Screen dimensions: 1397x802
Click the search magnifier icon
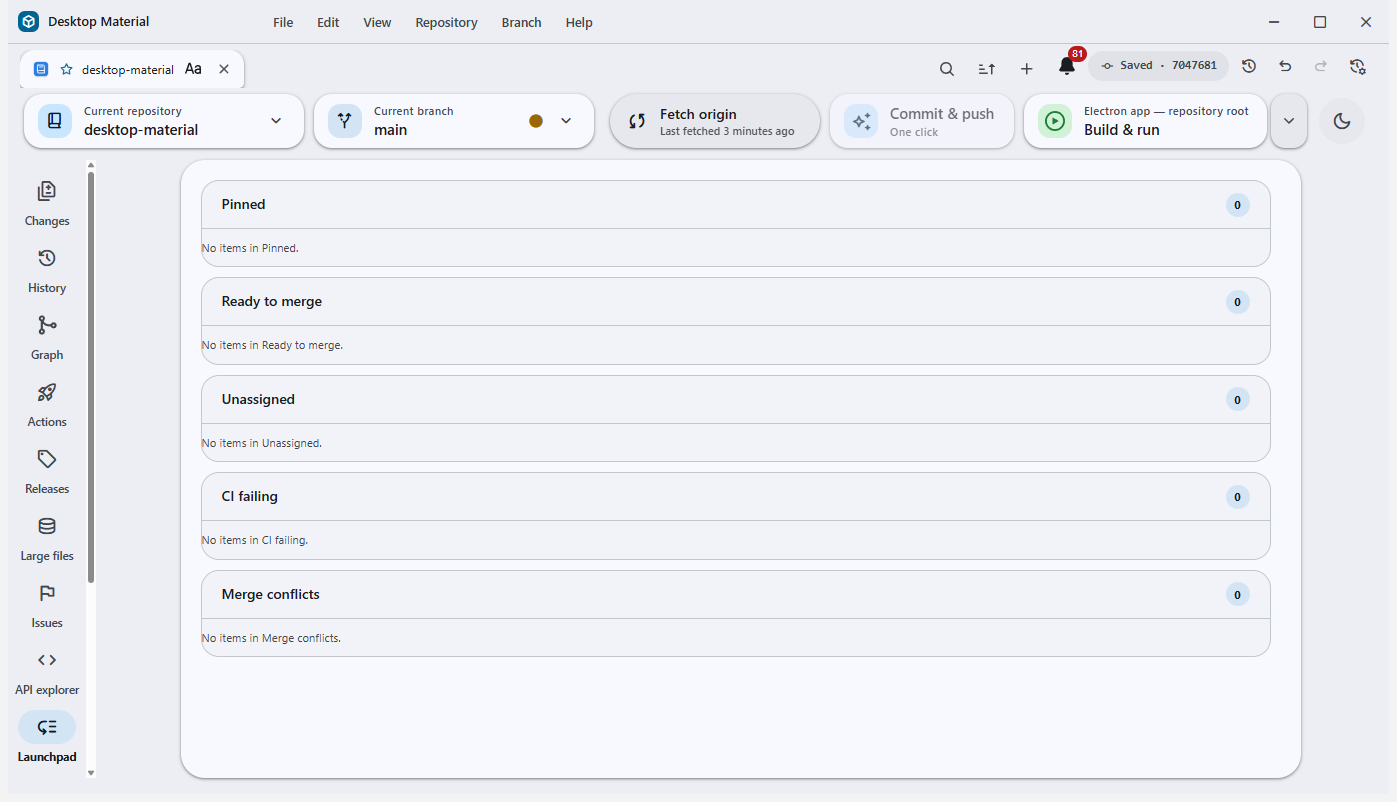click(946, 69)
